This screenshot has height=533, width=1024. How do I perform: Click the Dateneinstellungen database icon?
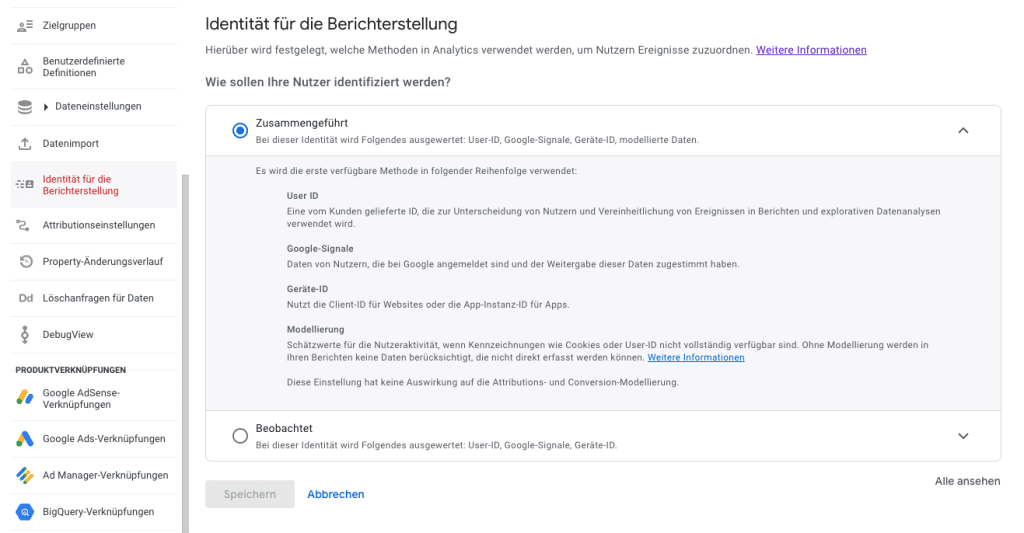[25, 107]
